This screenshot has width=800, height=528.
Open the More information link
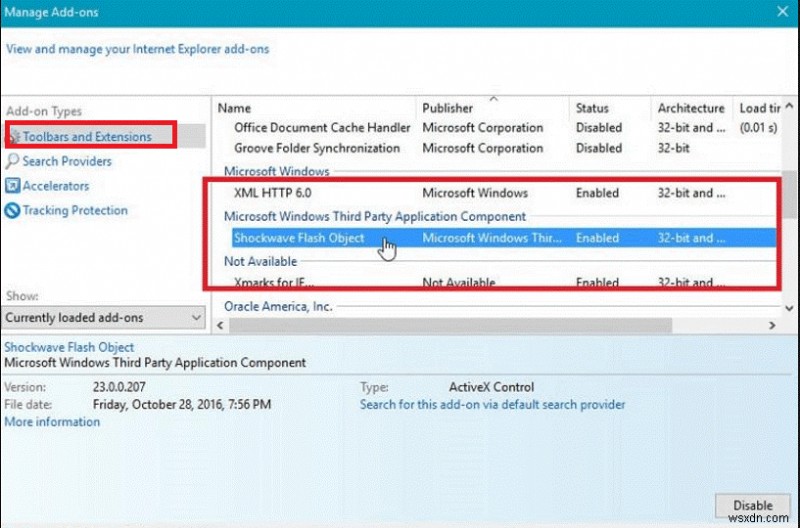(52, 422)
